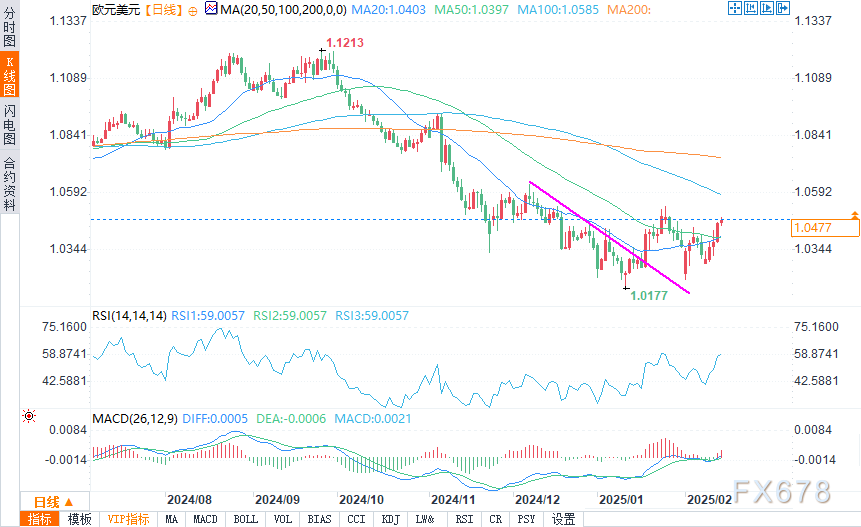
Task: Choose the CR indicator button
Action: [x=496, y=519]
